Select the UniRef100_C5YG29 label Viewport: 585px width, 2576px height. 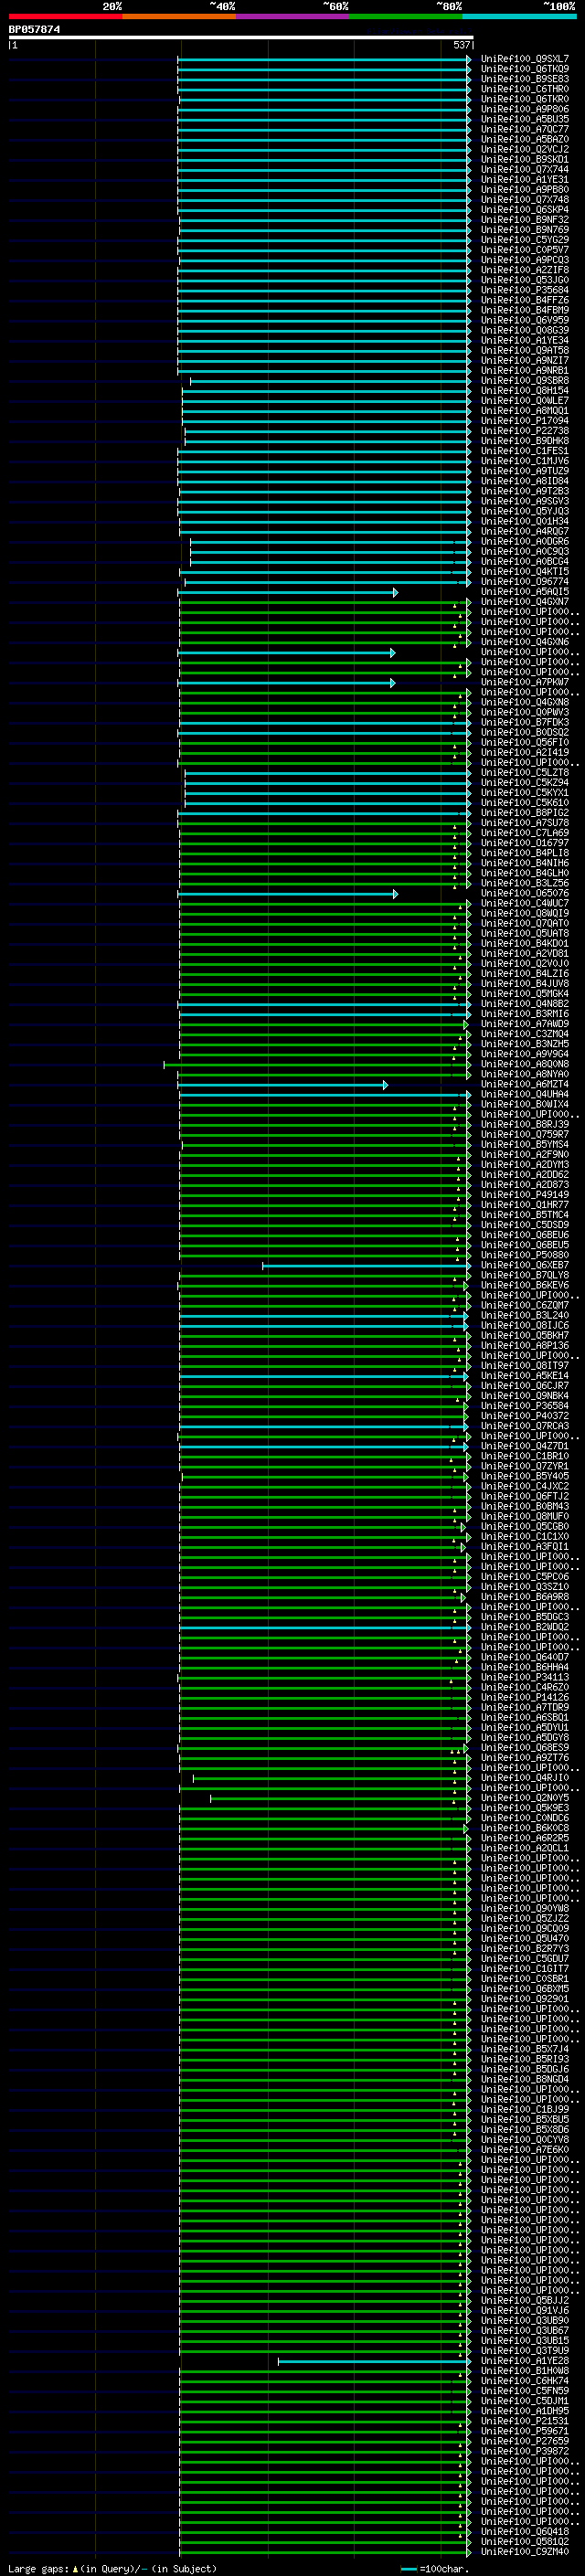pos(525,240)
